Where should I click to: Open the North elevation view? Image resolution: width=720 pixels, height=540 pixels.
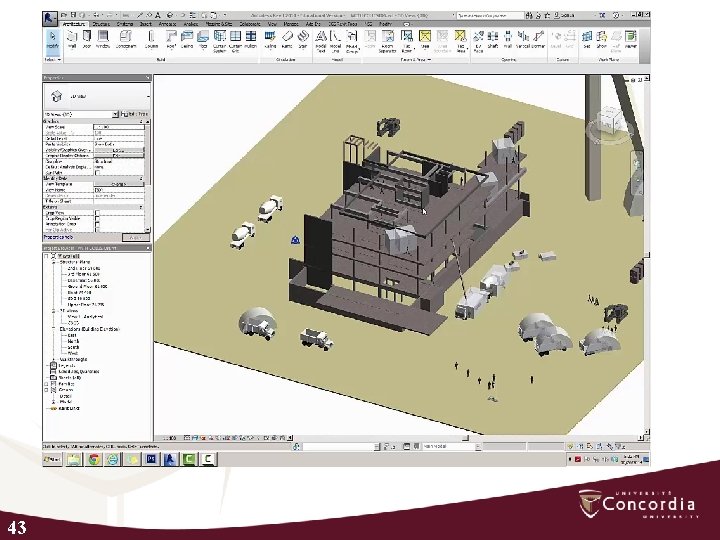pos(73,341)
